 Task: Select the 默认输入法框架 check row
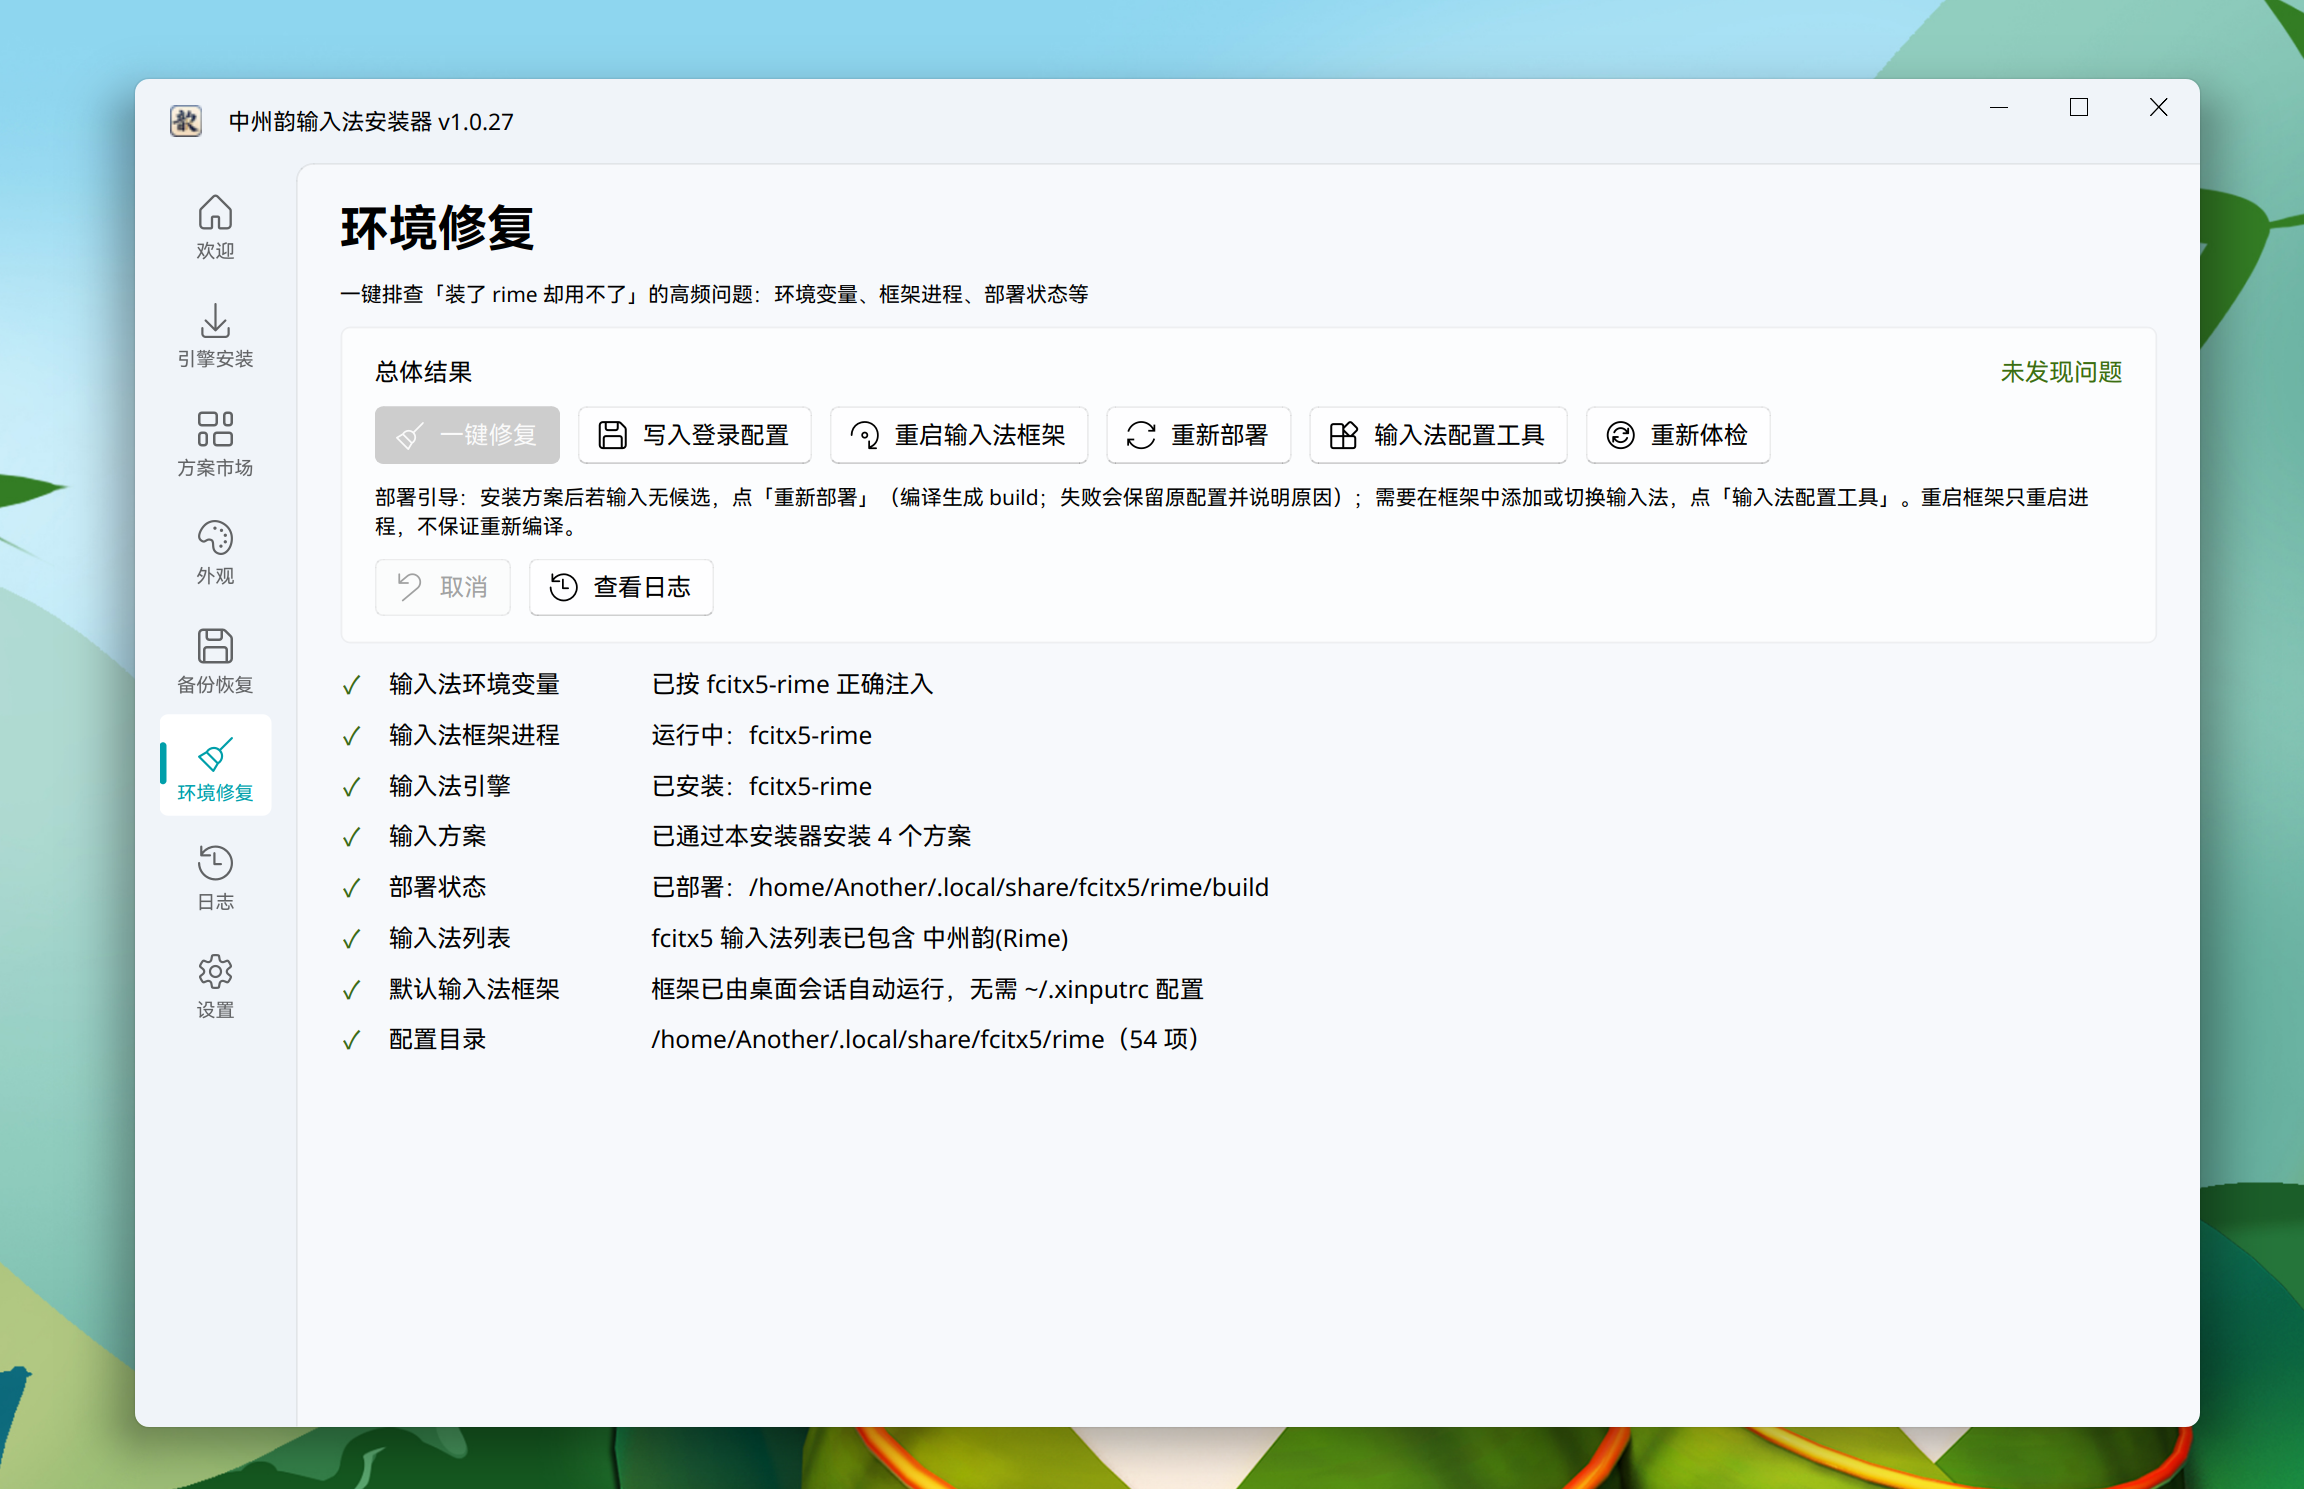click(1248, 989)
